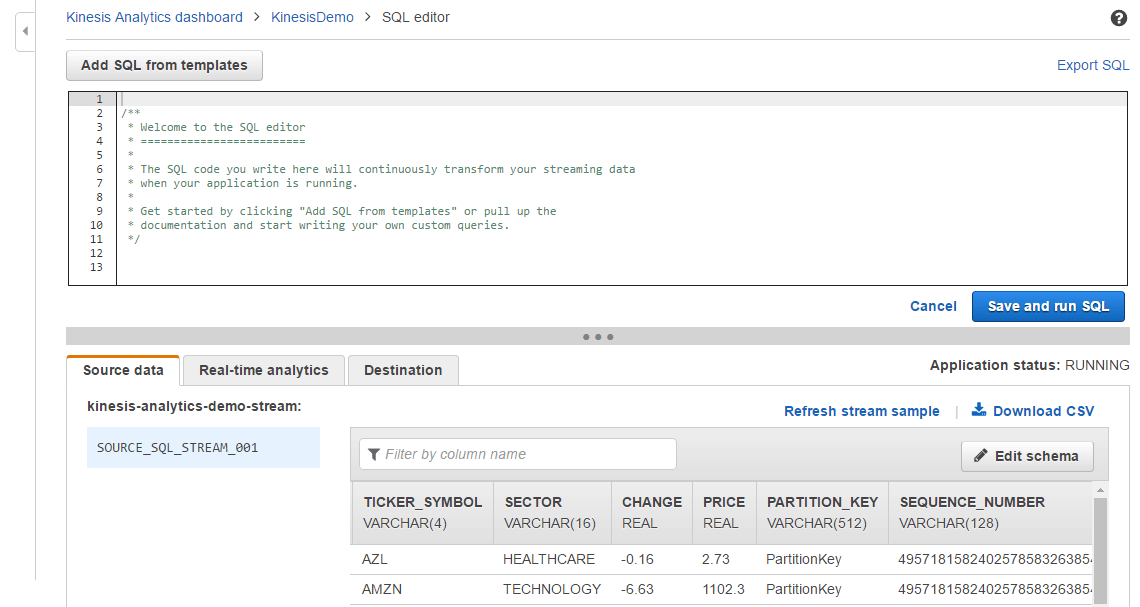1140x607 pixels.
Task: Click Add SQL from templates button
Action: pyautogui.click(x=164, y=65)
